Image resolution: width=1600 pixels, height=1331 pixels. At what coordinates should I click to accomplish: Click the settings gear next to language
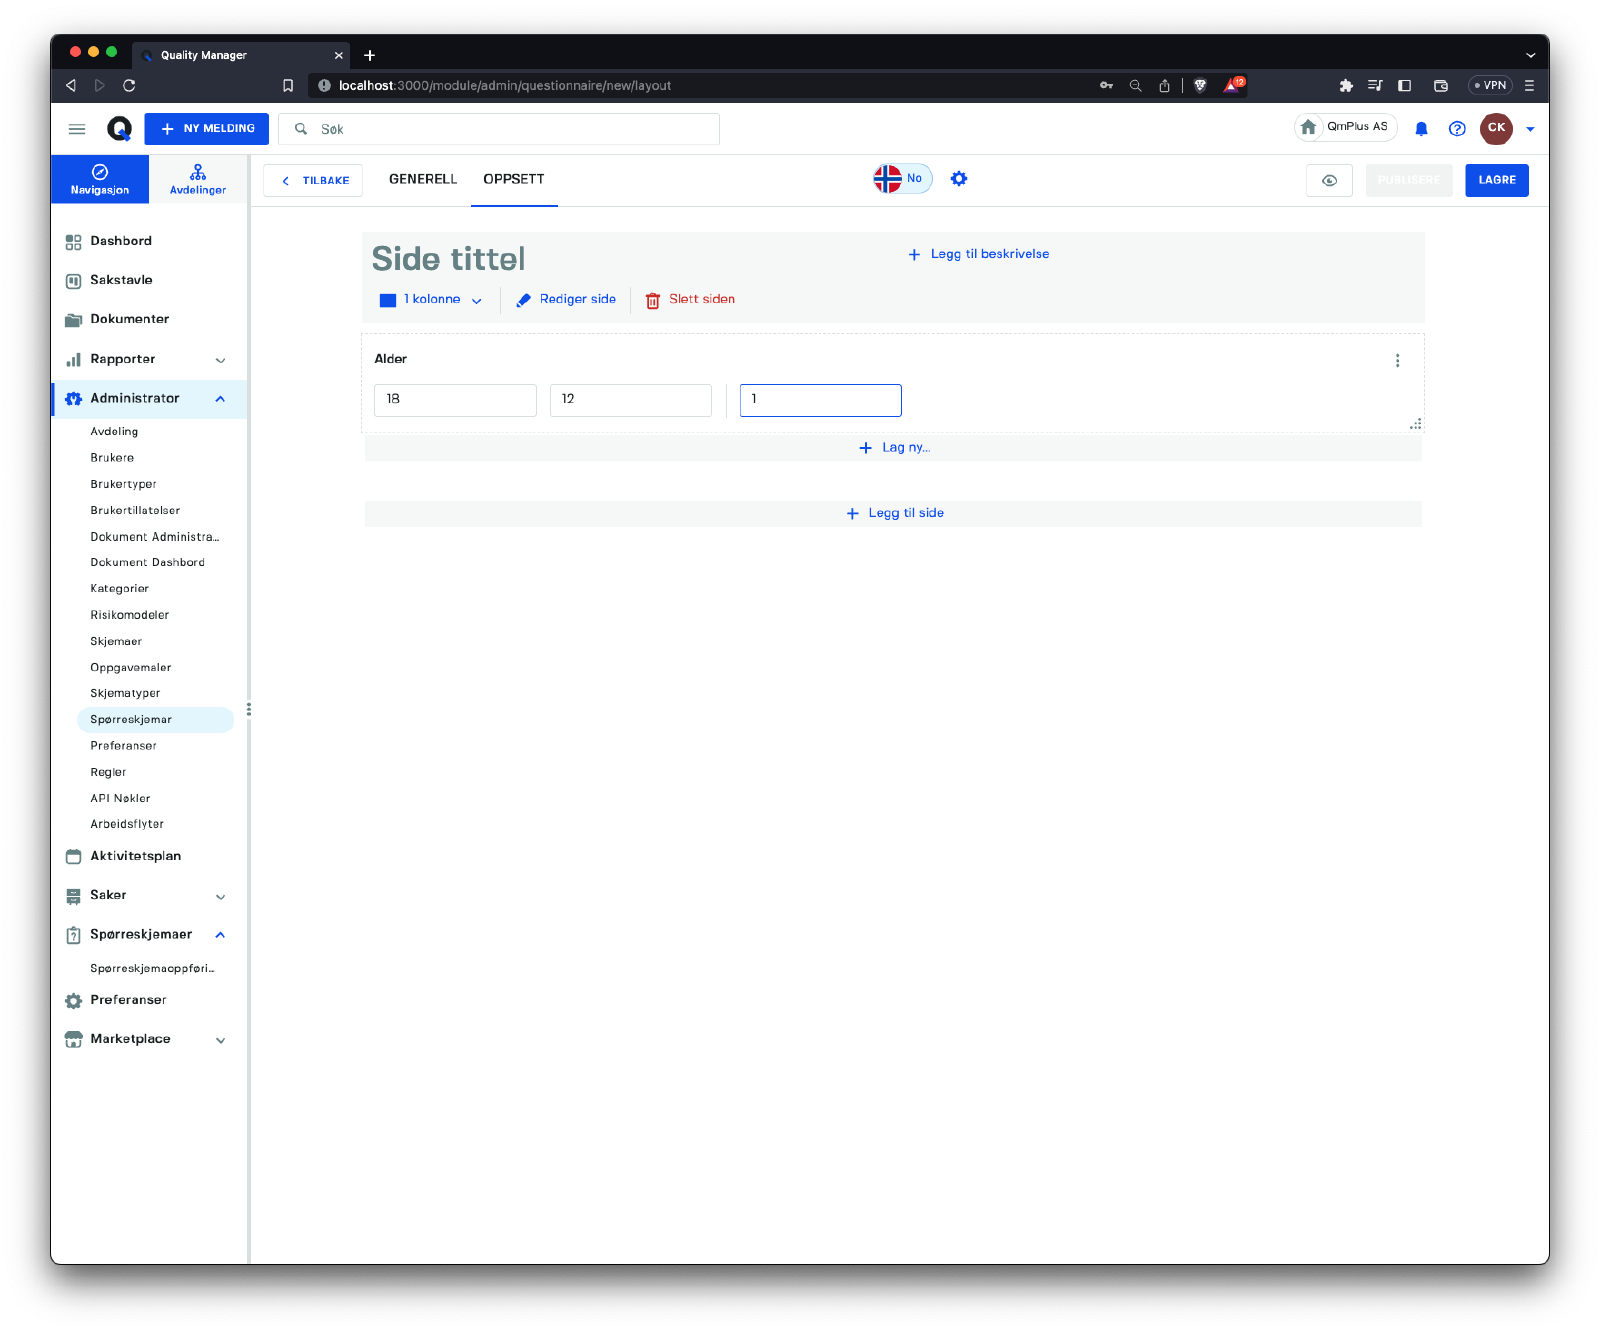[959, 179]
